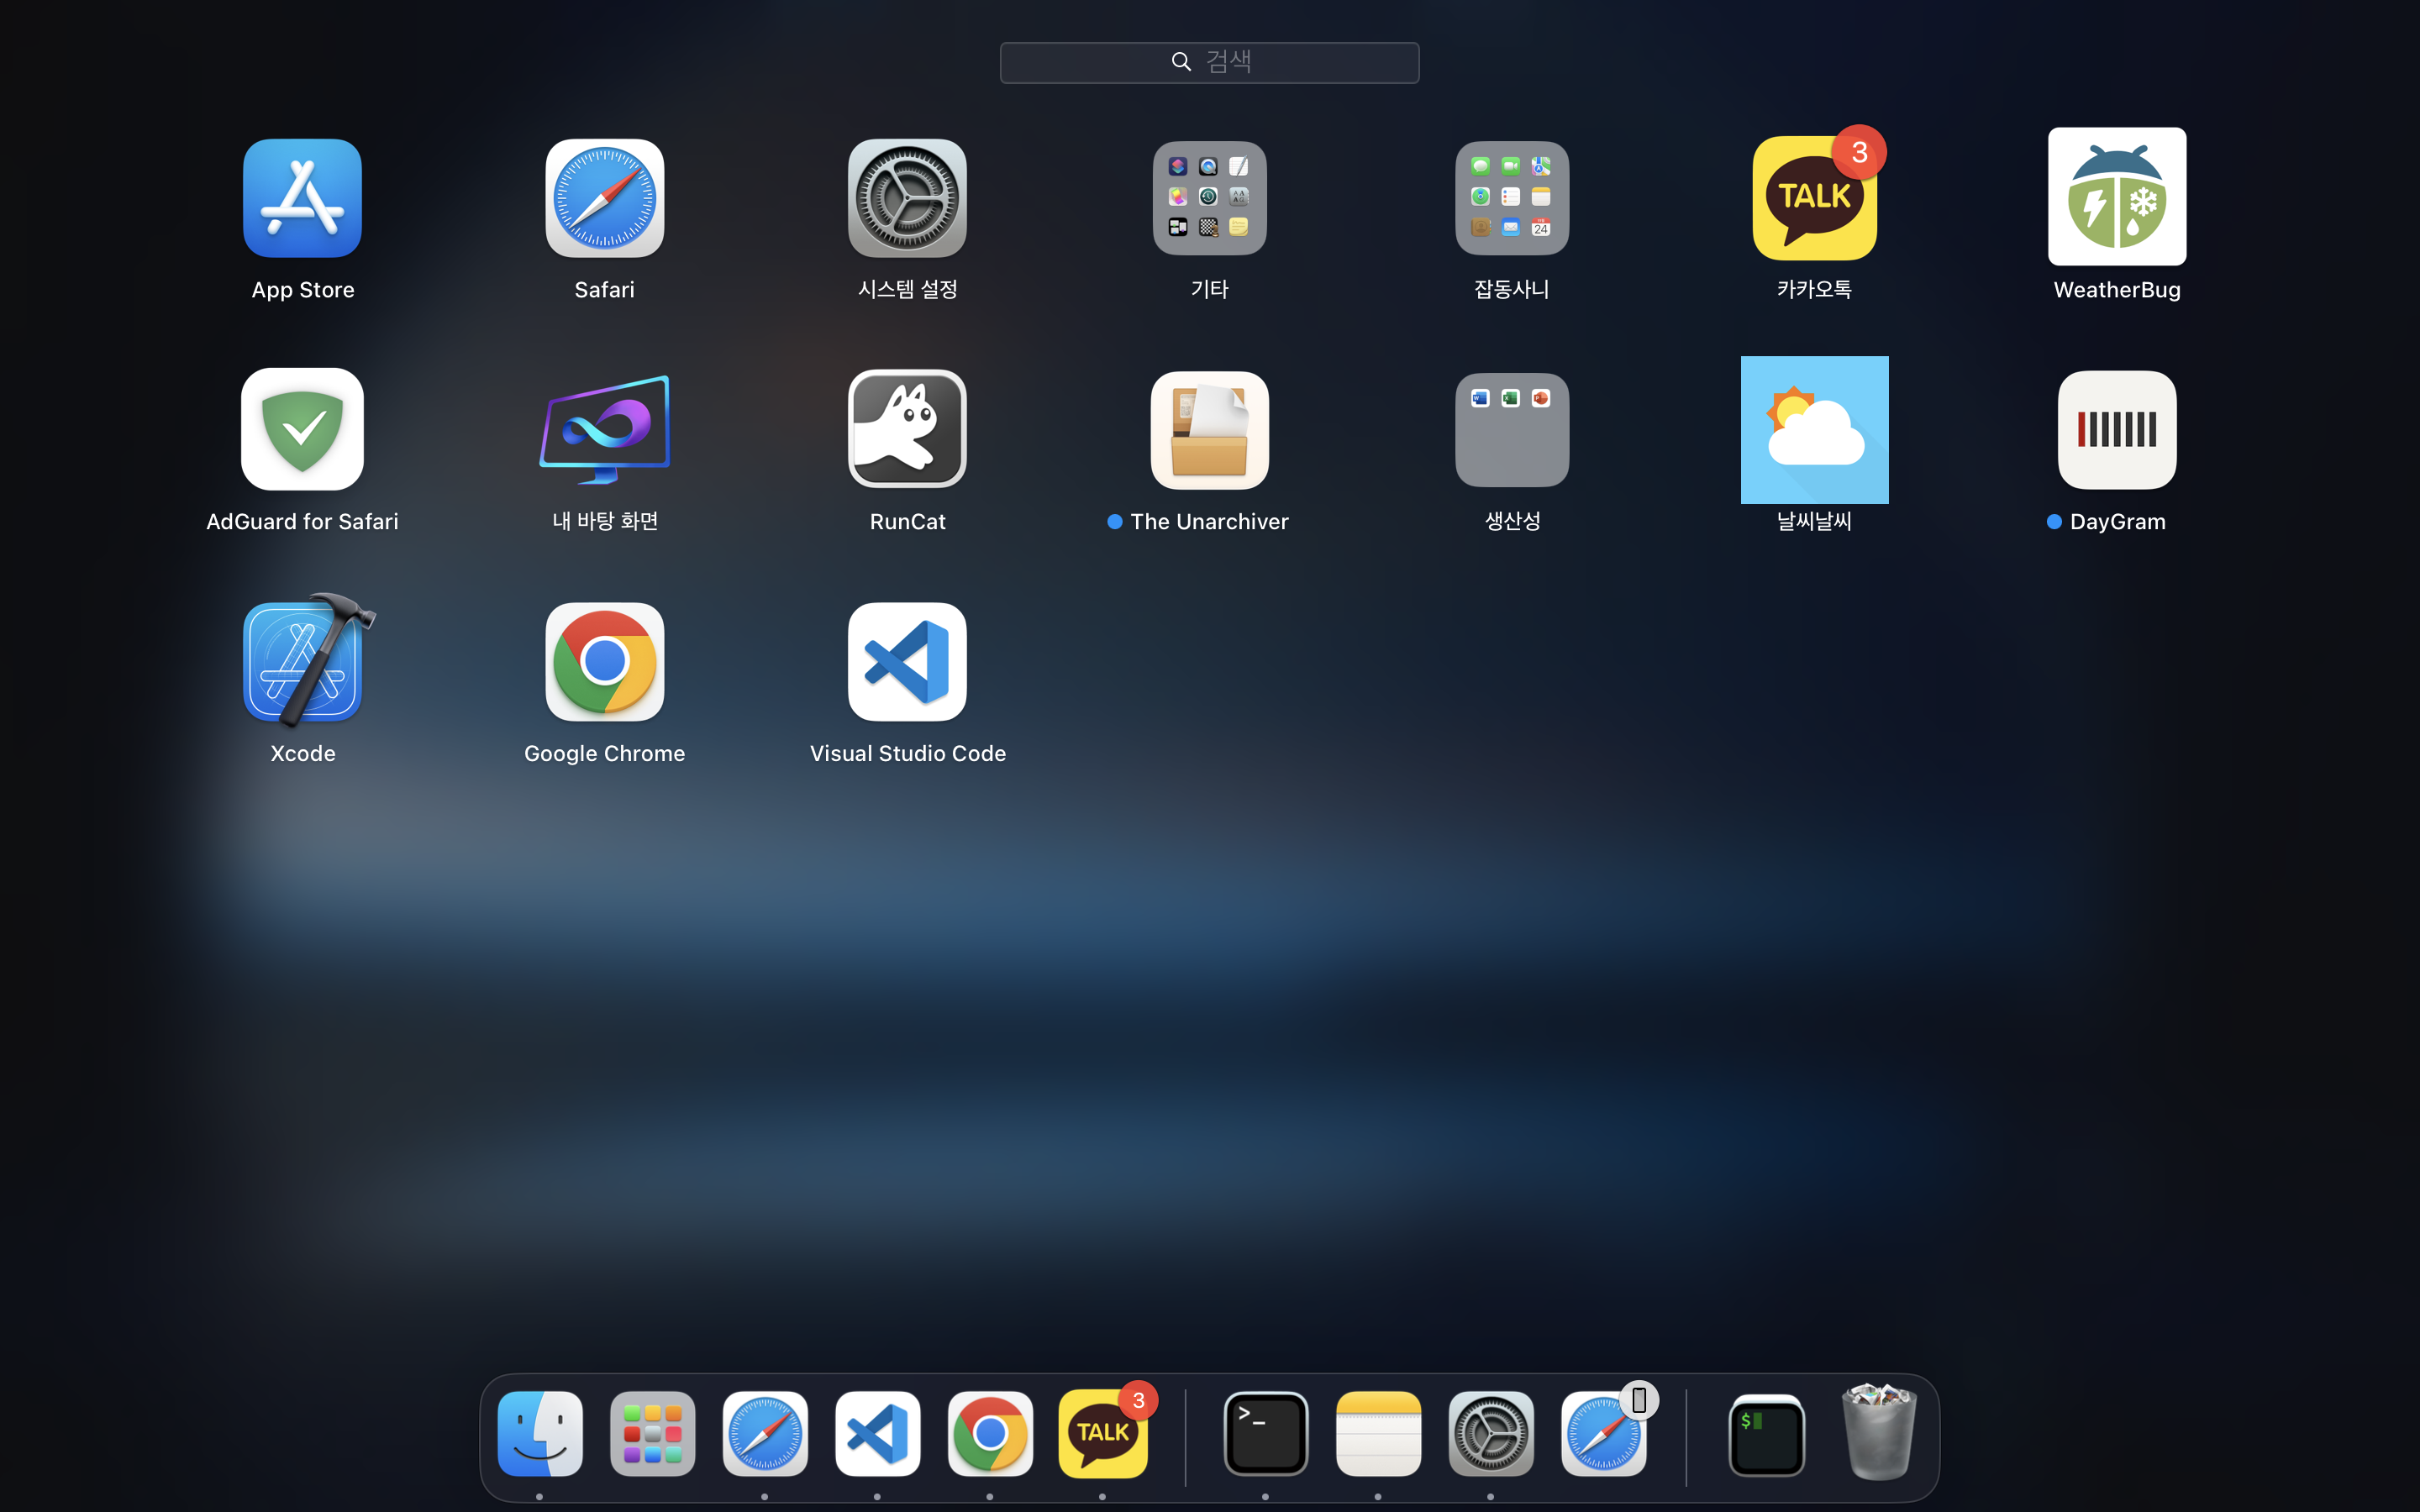The width and height of the screenshot is (2420, 1512).
Task: Open the 날씨날씨 weather app
Action: tap(1814, 430)
